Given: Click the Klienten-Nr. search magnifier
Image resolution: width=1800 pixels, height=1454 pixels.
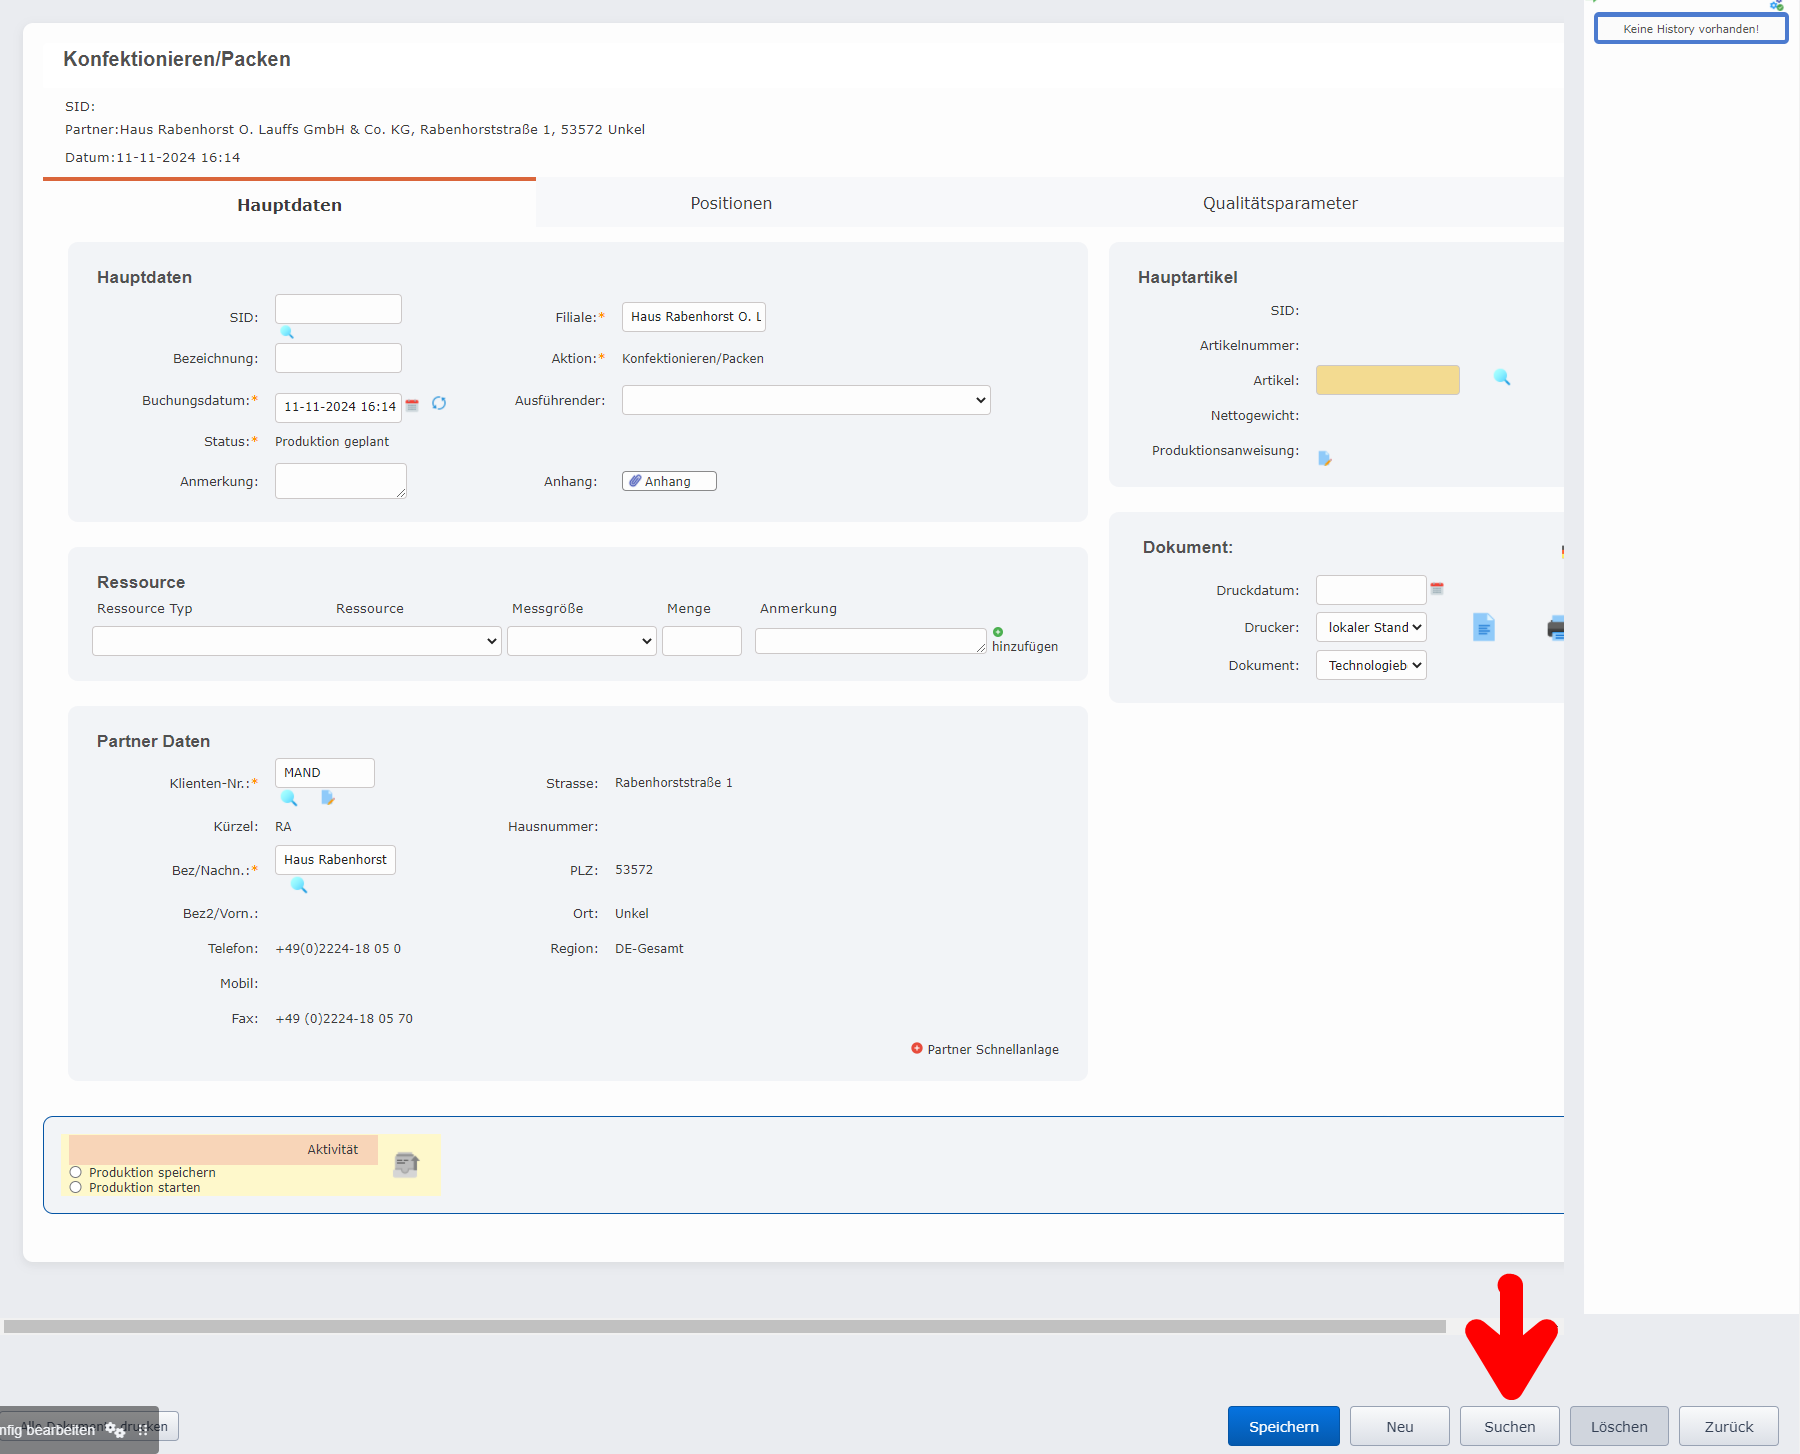Looking at the screenshot, I should [x=289, y=798].
